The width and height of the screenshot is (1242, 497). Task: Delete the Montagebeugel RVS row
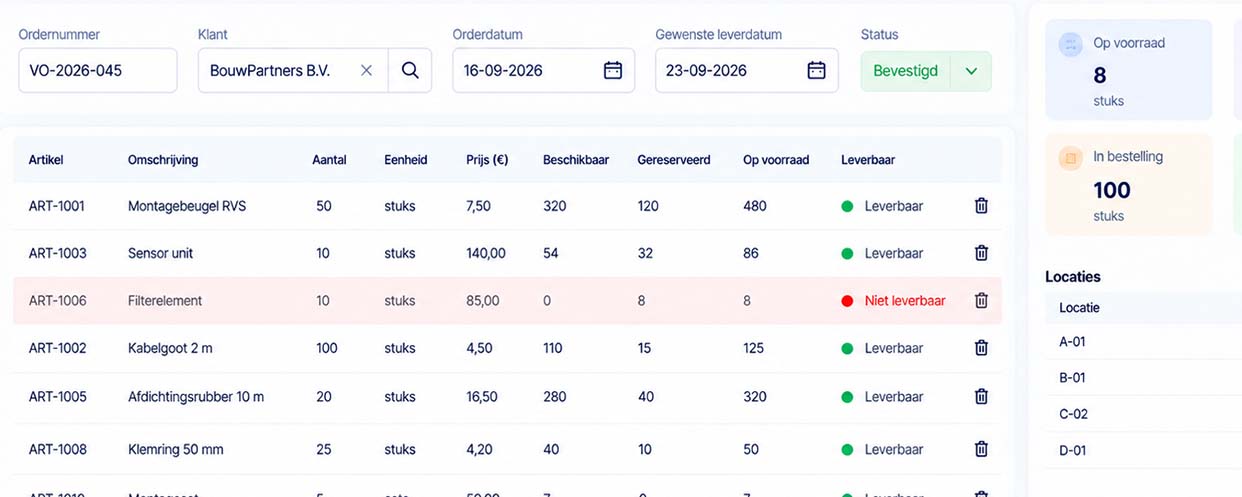pyautogui.click(x=981, y=206)
